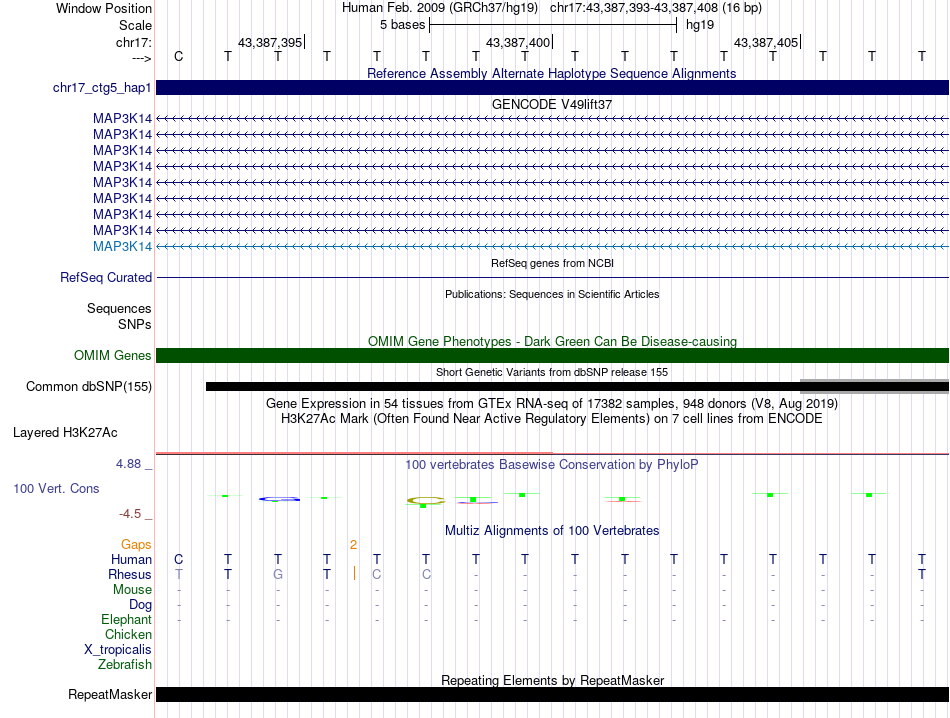Click the X_tropicalis alignment row label
Image resolution: width=950 pixels, height=718 pixels.
(x=118, y=650)
